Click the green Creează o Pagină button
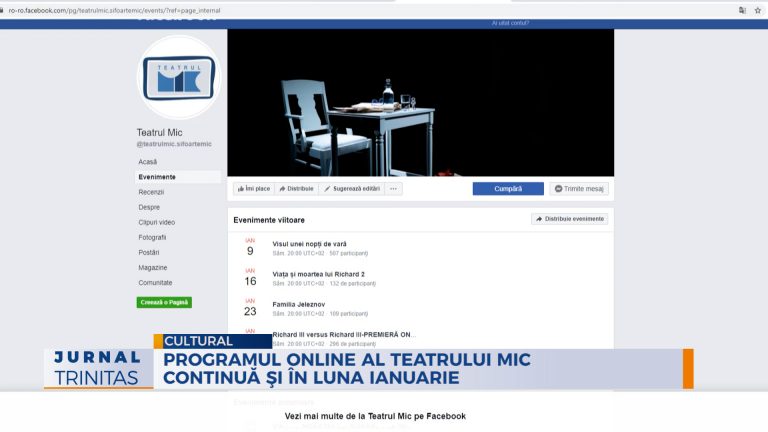Viewport: 768px width, 432px height. tap(164, 302)
